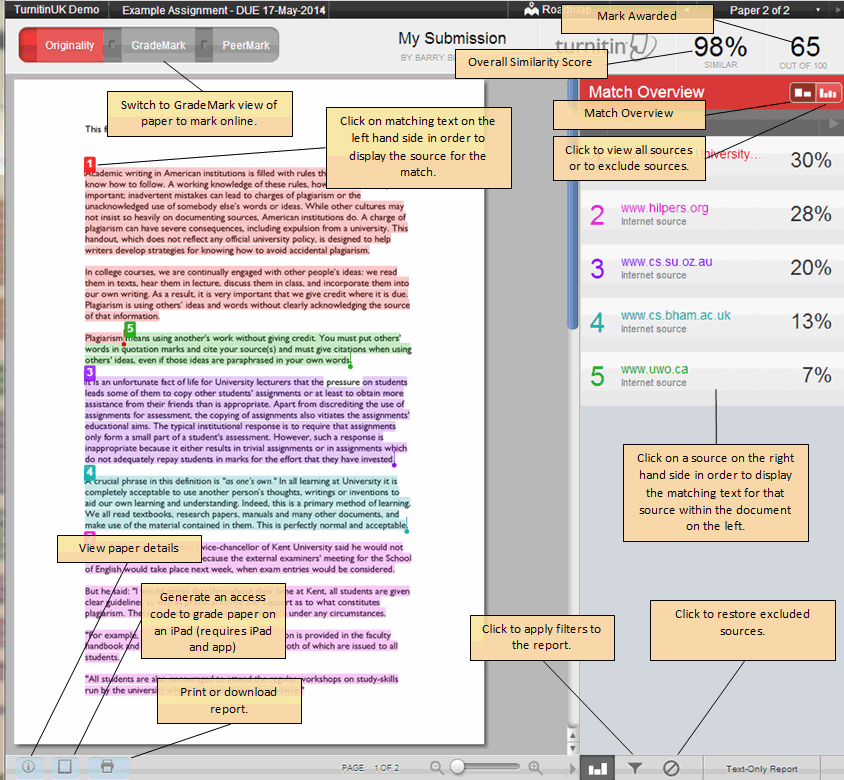Viewport: 844px width, 780px height.
Task: Click teal highlighted text 'A crucial phrase'
Action: (x=248, y=503)
